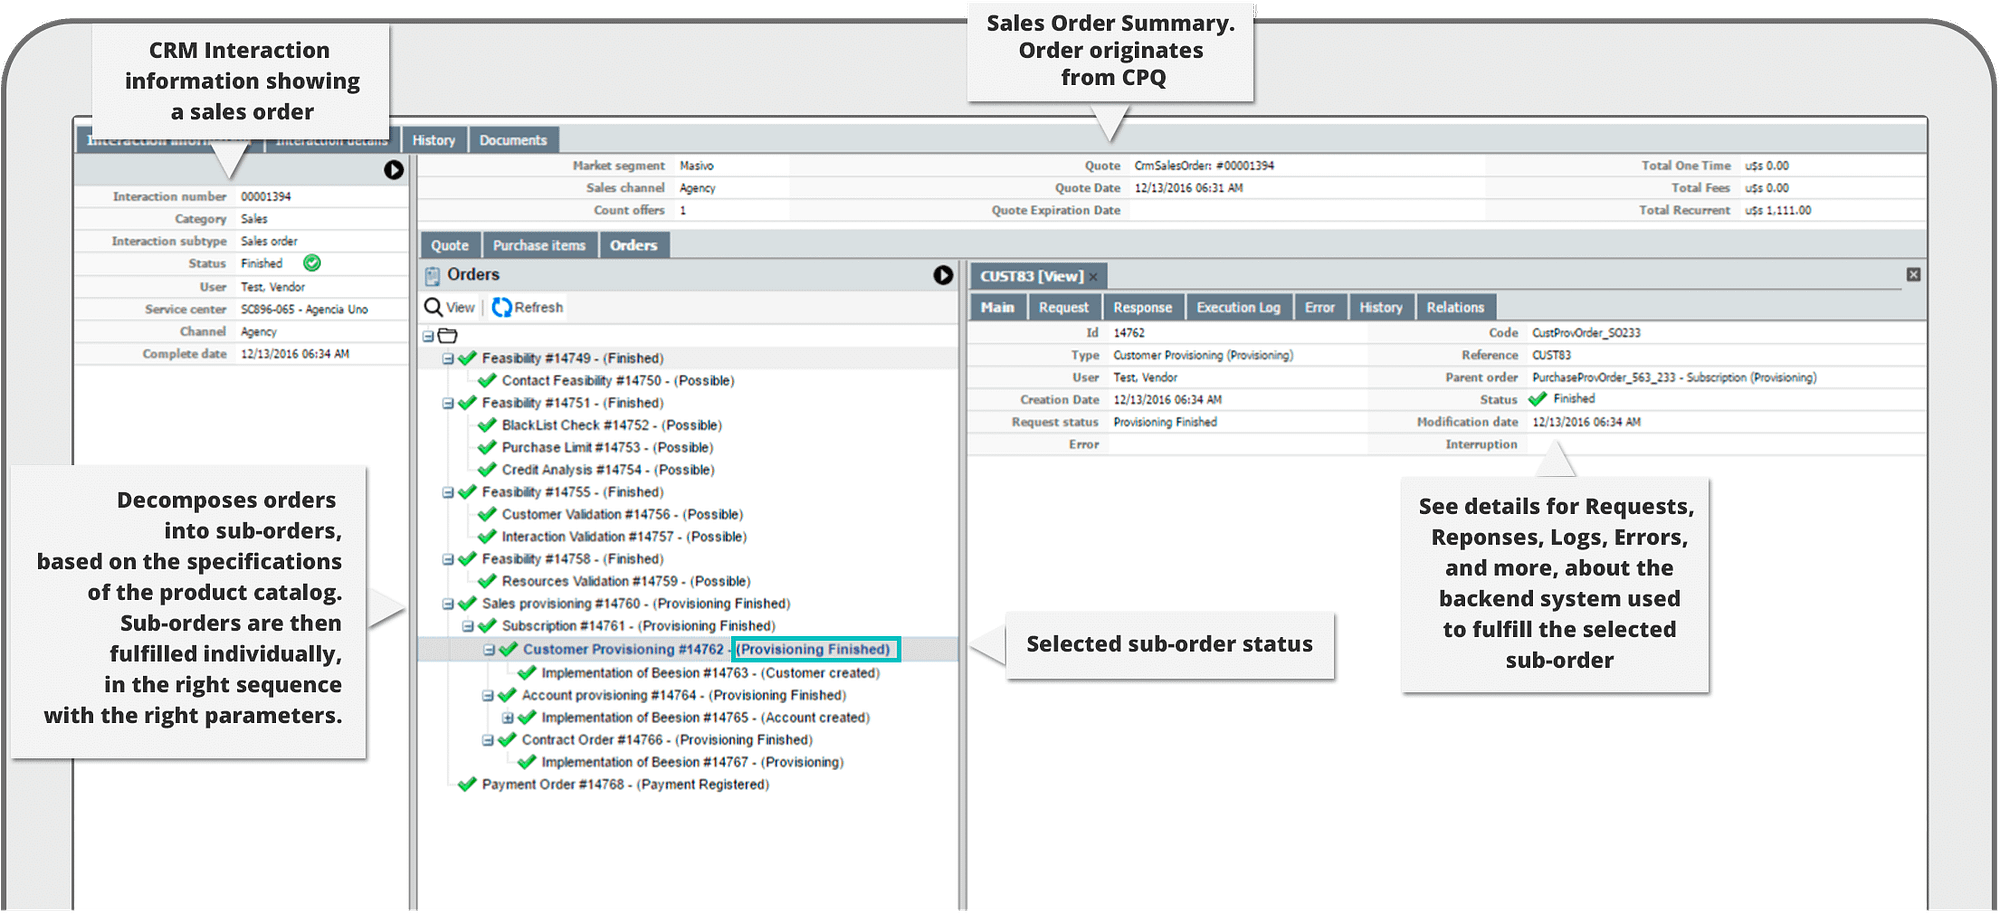Collapse the Feasibility #14749 node
The width and height of the screenshot is (2000, 914).
coord(447,357)
